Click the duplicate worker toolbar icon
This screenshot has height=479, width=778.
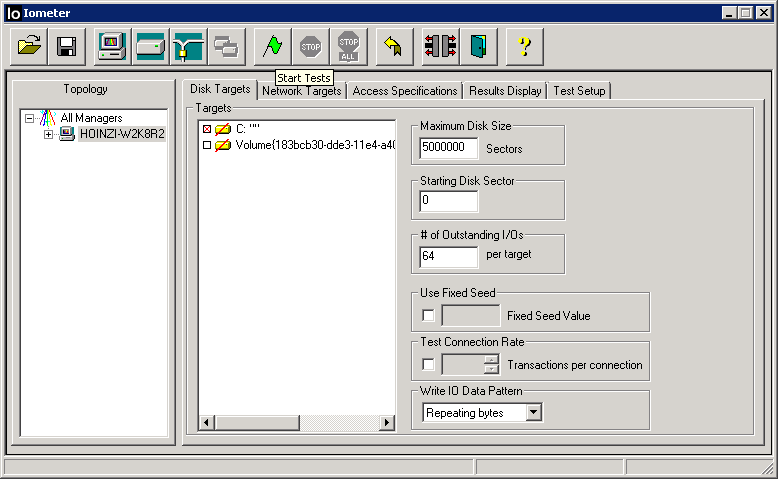[227, 47]
